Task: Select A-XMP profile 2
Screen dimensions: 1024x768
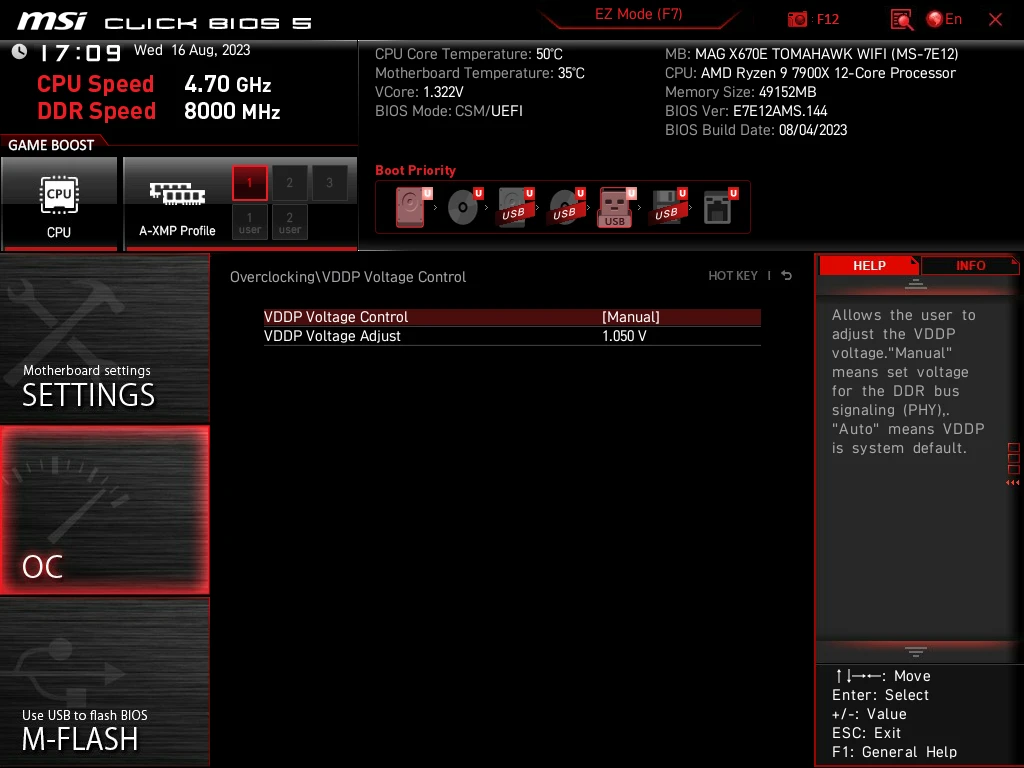Action: pos(289,183)
